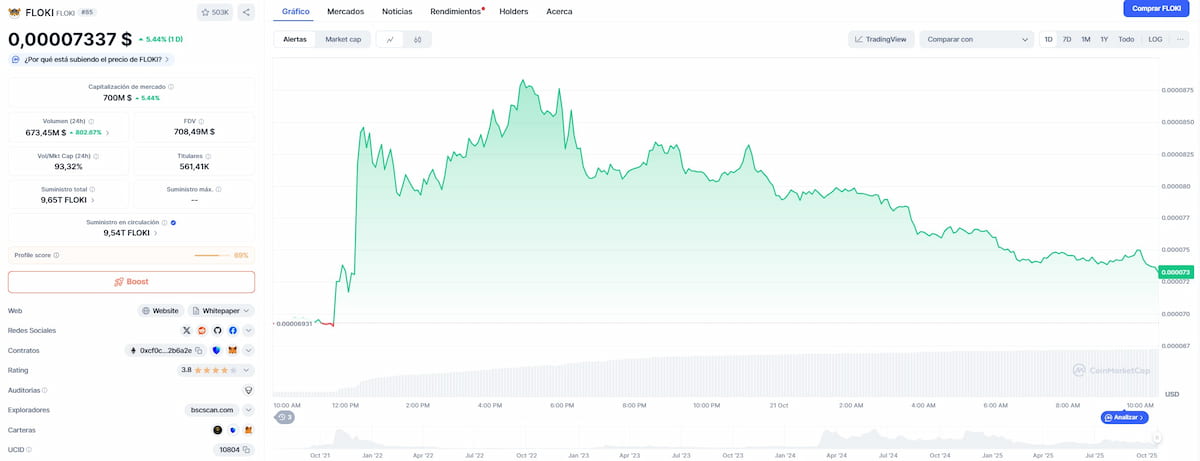Image resolution: width=1200 pixels, height=461 pixels.
Task: Toggle LOG scale on chart
Action: [x=1155, y=39]
